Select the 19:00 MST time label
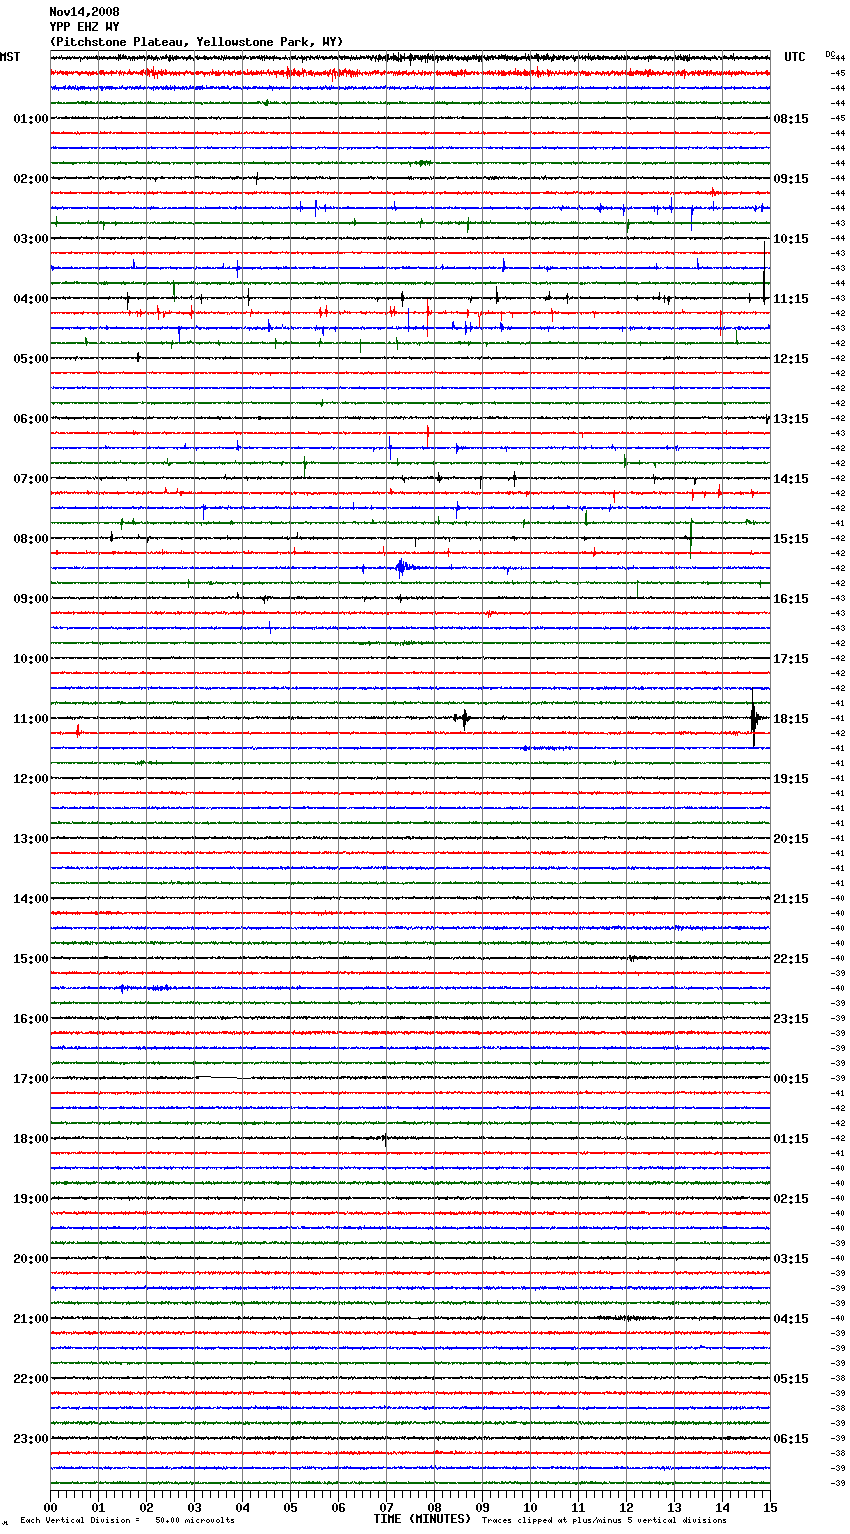 [31, 1199]
